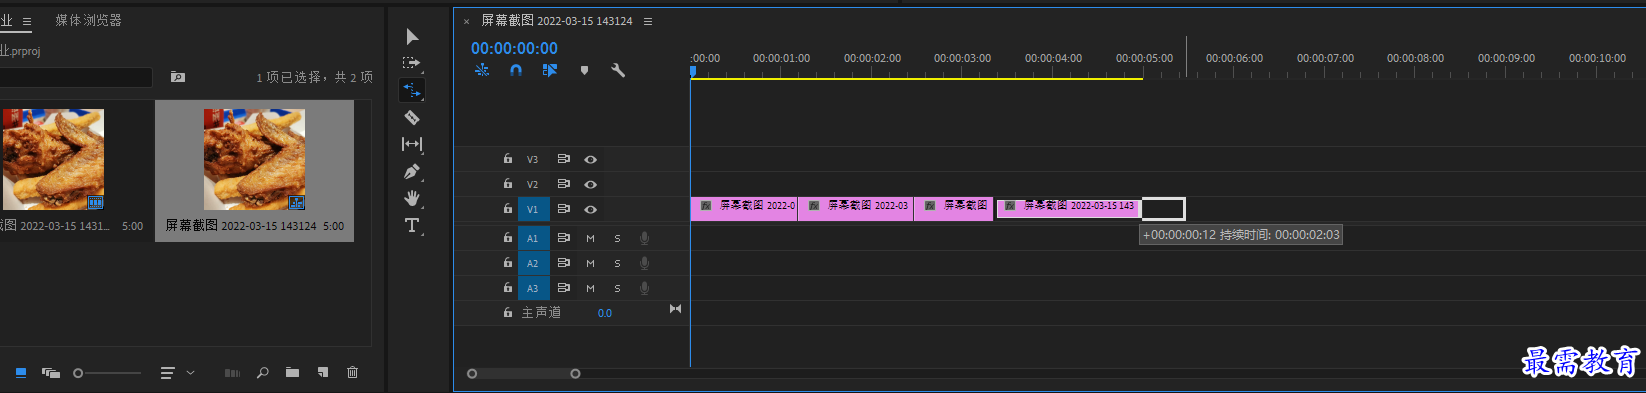The height and width of the screenshot is (393, 1646).
Task: Select the still image thumbnail on left
Action: pos(53,159)
